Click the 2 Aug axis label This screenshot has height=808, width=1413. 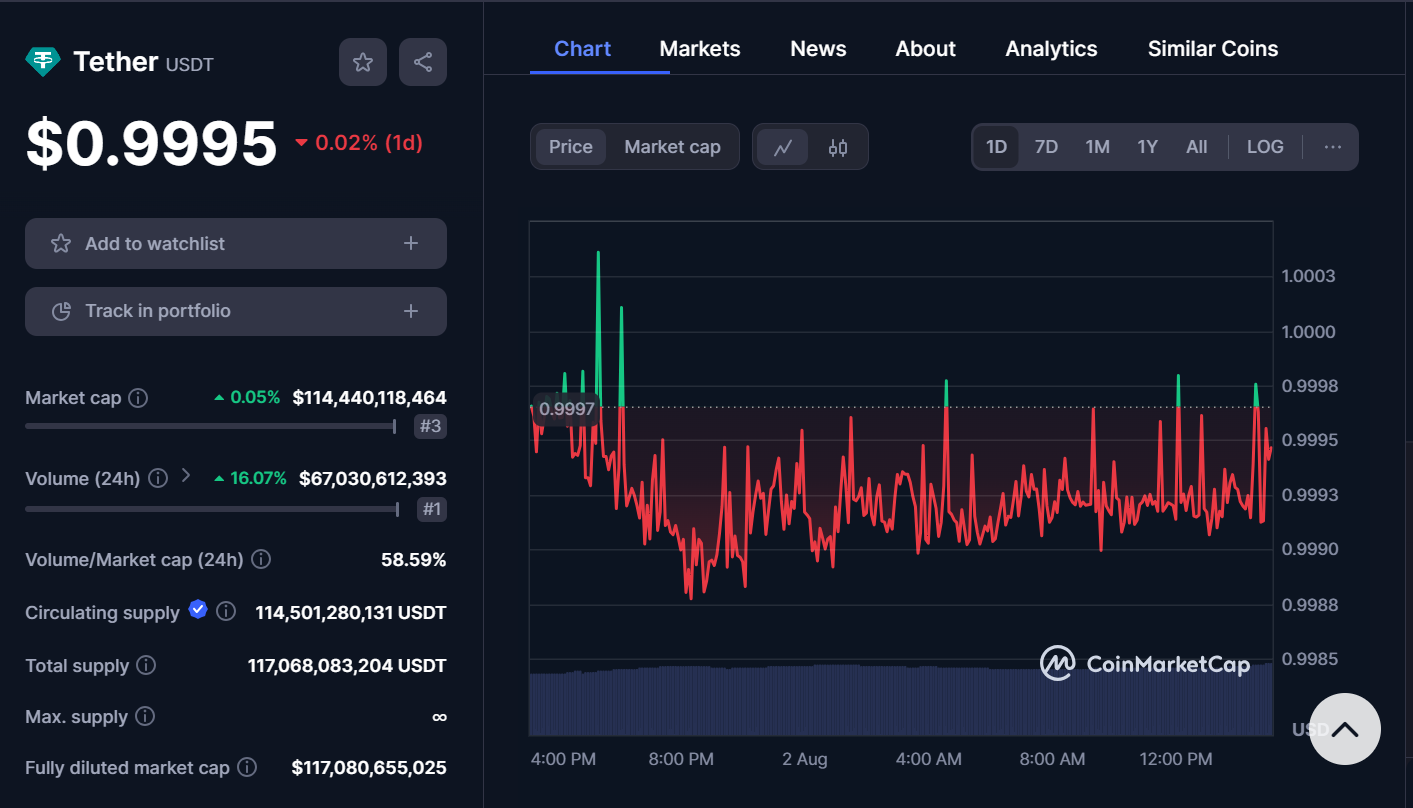[805, 759]
